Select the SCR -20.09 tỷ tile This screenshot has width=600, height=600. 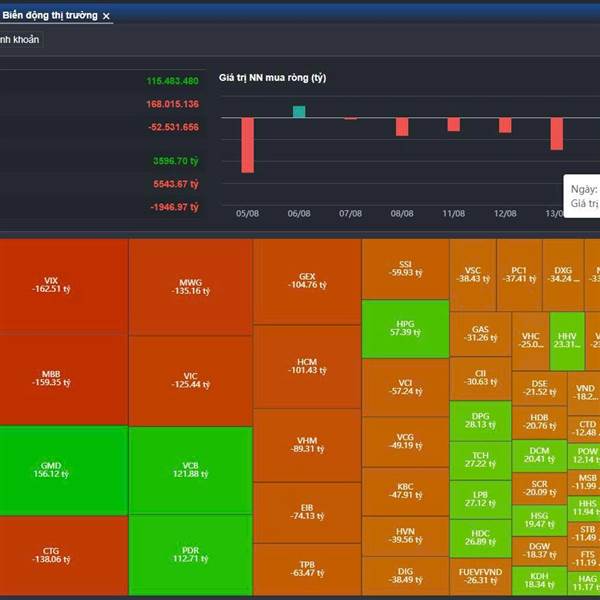coord(539,489)
